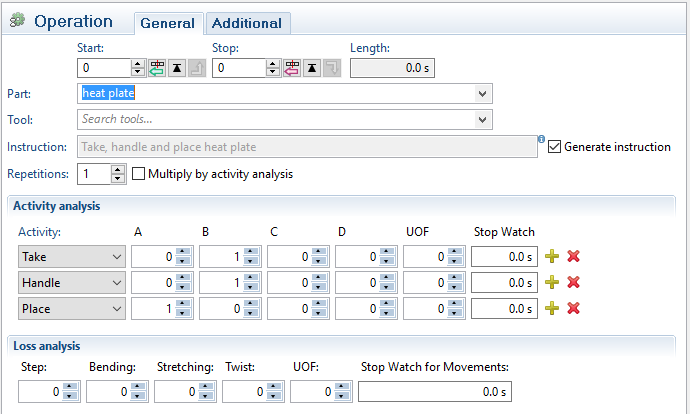Select the General tab

point(167,24)
